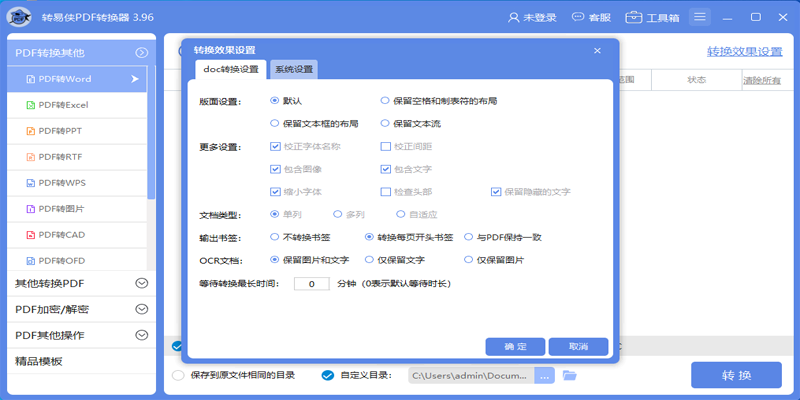800x400 pixels.
Task: Select 保留文本框的布局 option
Action: pos(274,123)
